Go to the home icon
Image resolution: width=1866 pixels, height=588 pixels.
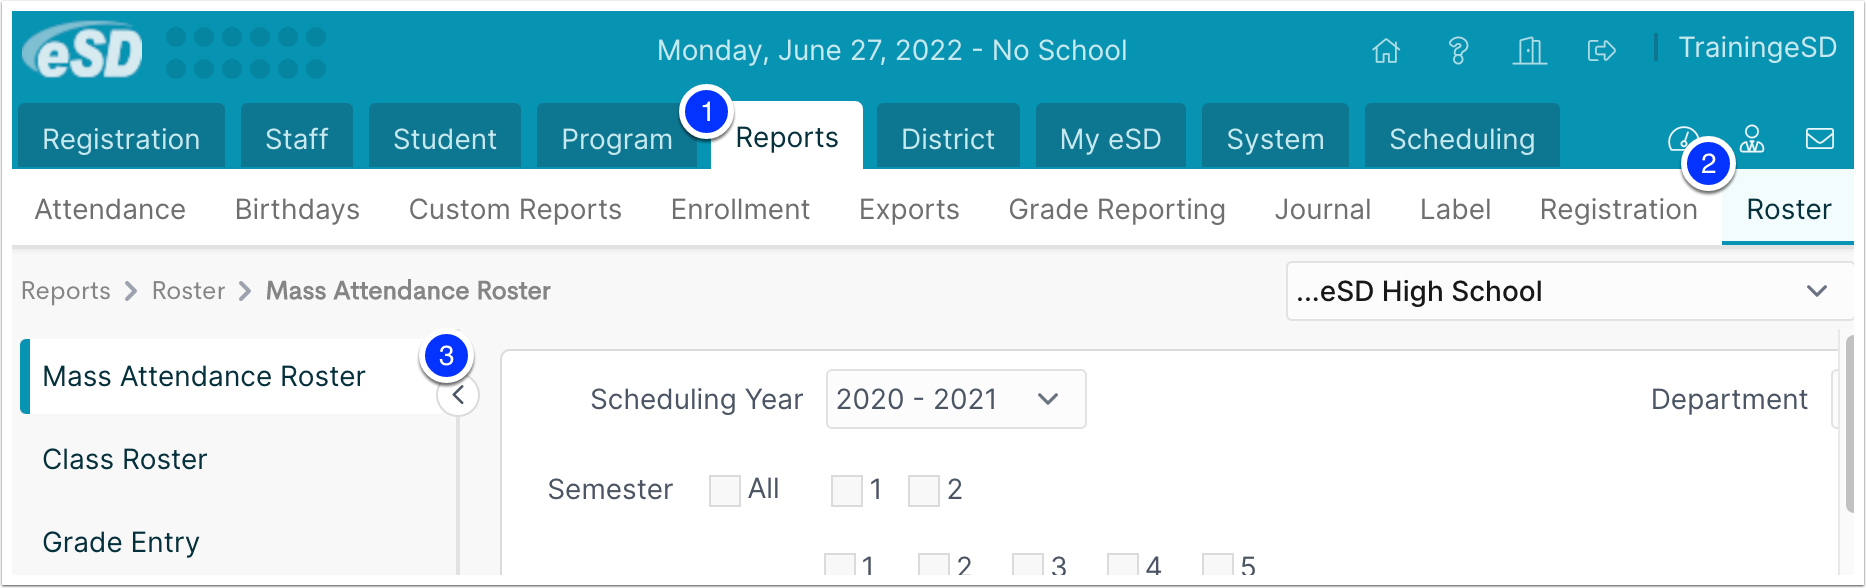(1386, 50)
